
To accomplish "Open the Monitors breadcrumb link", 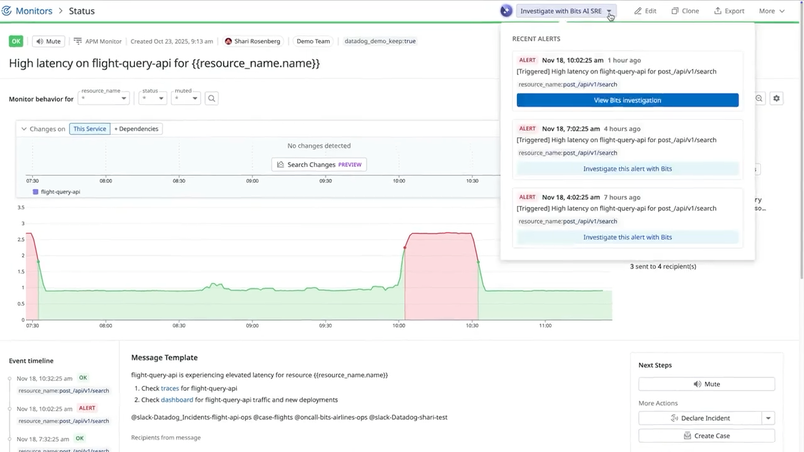I will [x=34, y=11].
